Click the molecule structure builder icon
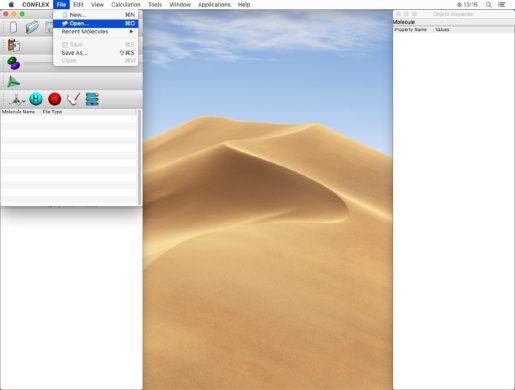The width and height of the screenshot is (515, 390). 17,99
